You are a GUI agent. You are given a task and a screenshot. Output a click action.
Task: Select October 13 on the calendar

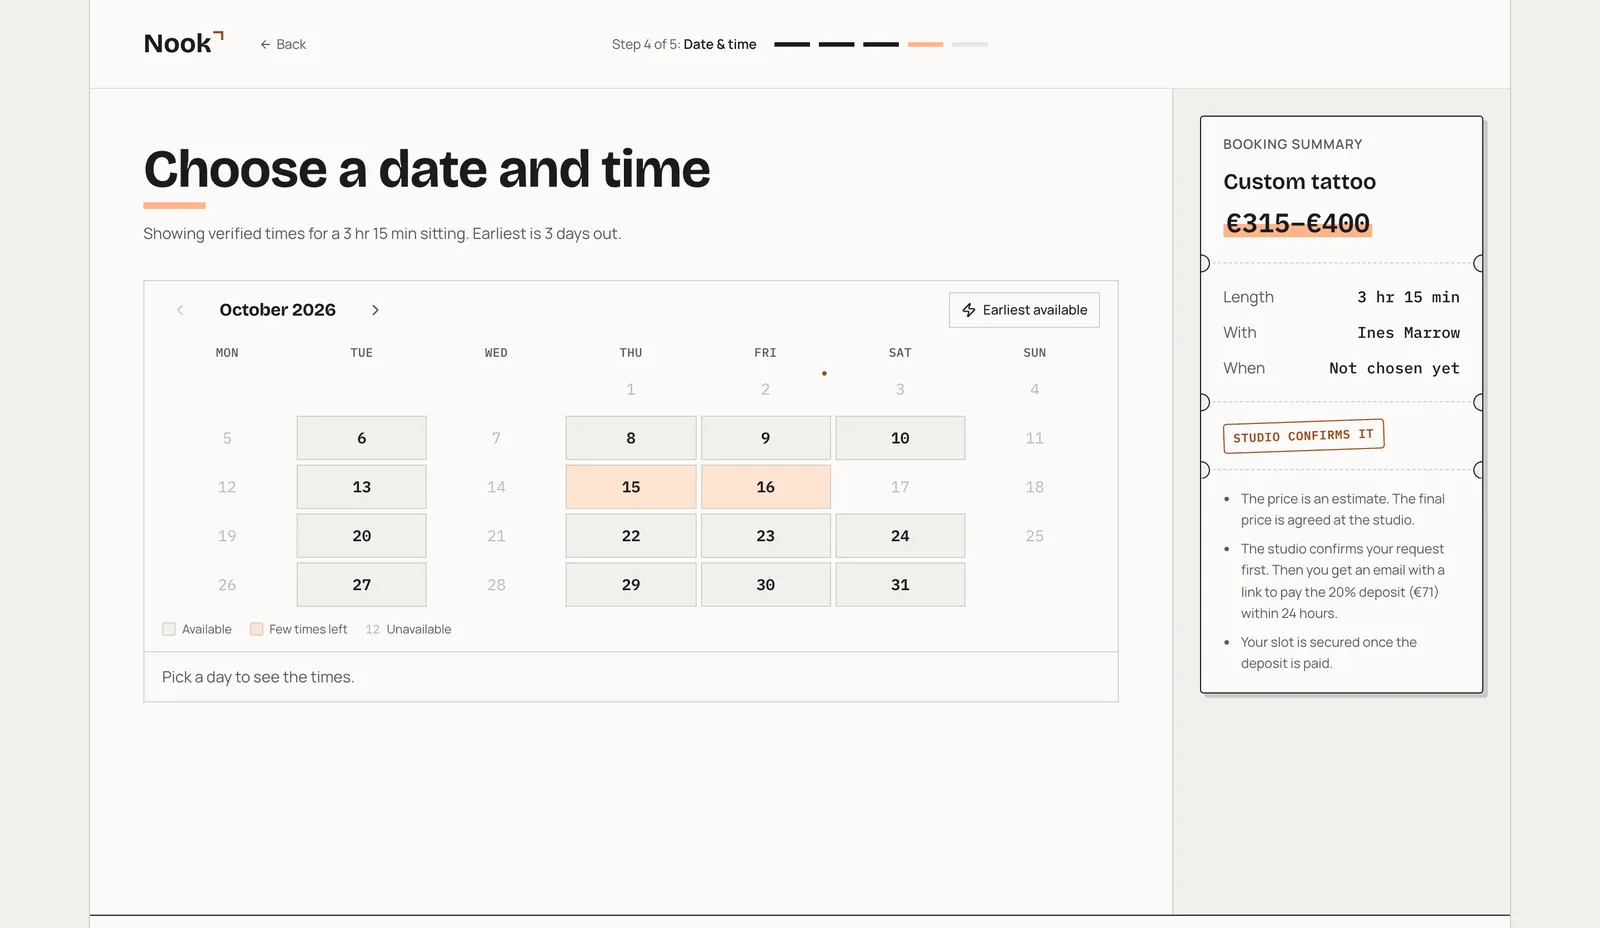[362, 487]
